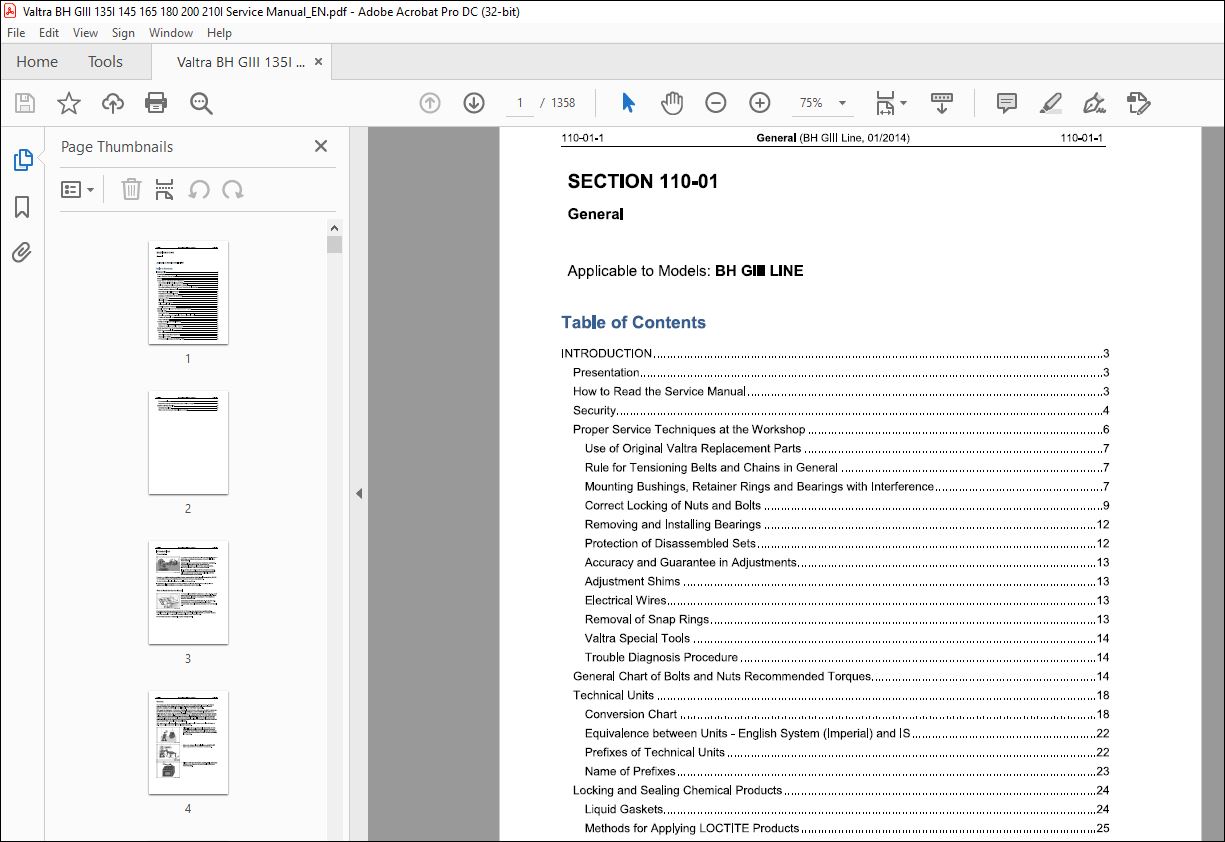Click the page number input field
1225x842 pixels.
[520, 103]
